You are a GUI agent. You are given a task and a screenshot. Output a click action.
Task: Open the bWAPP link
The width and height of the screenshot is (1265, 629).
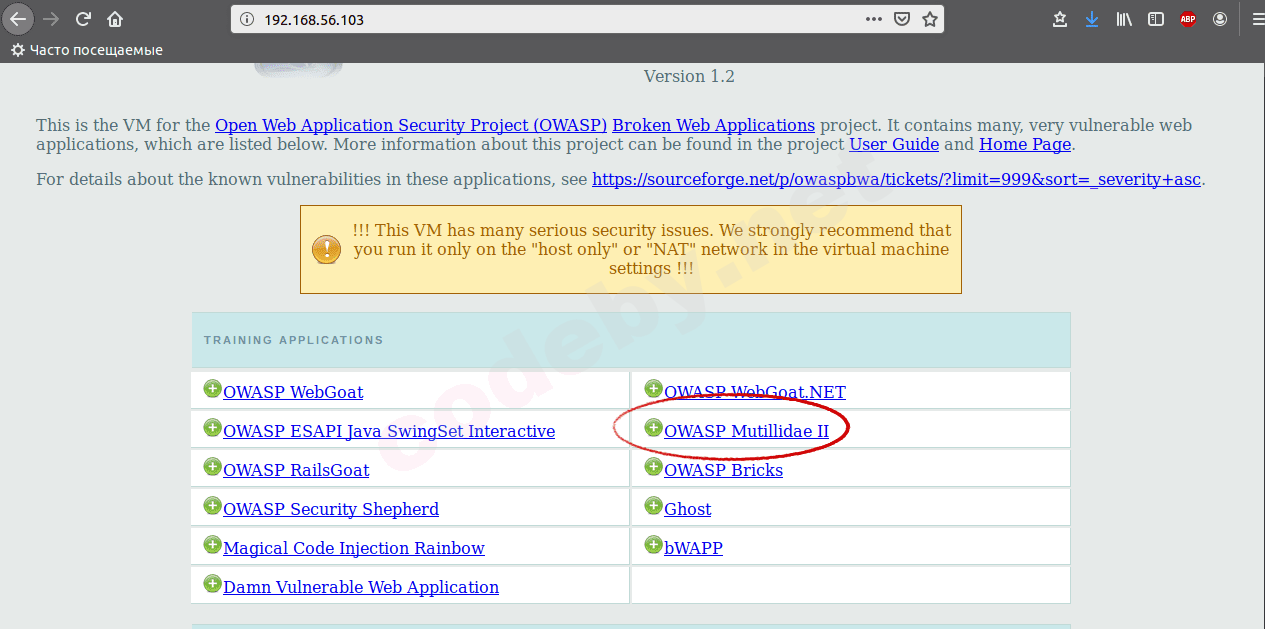pos(693,548)
